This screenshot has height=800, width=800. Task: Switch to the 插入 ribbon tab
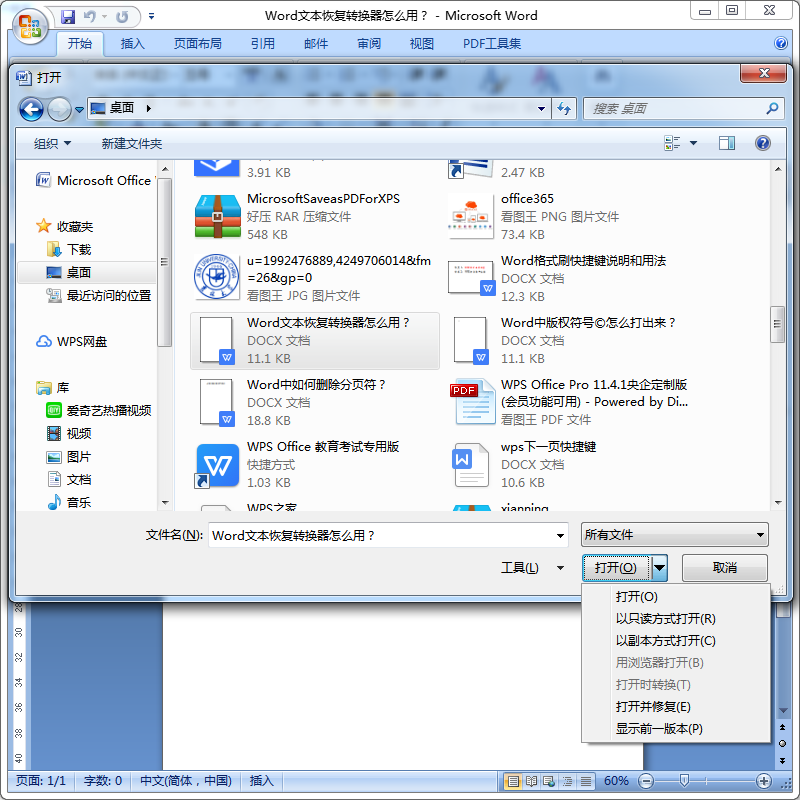click(x=133, y=43)
